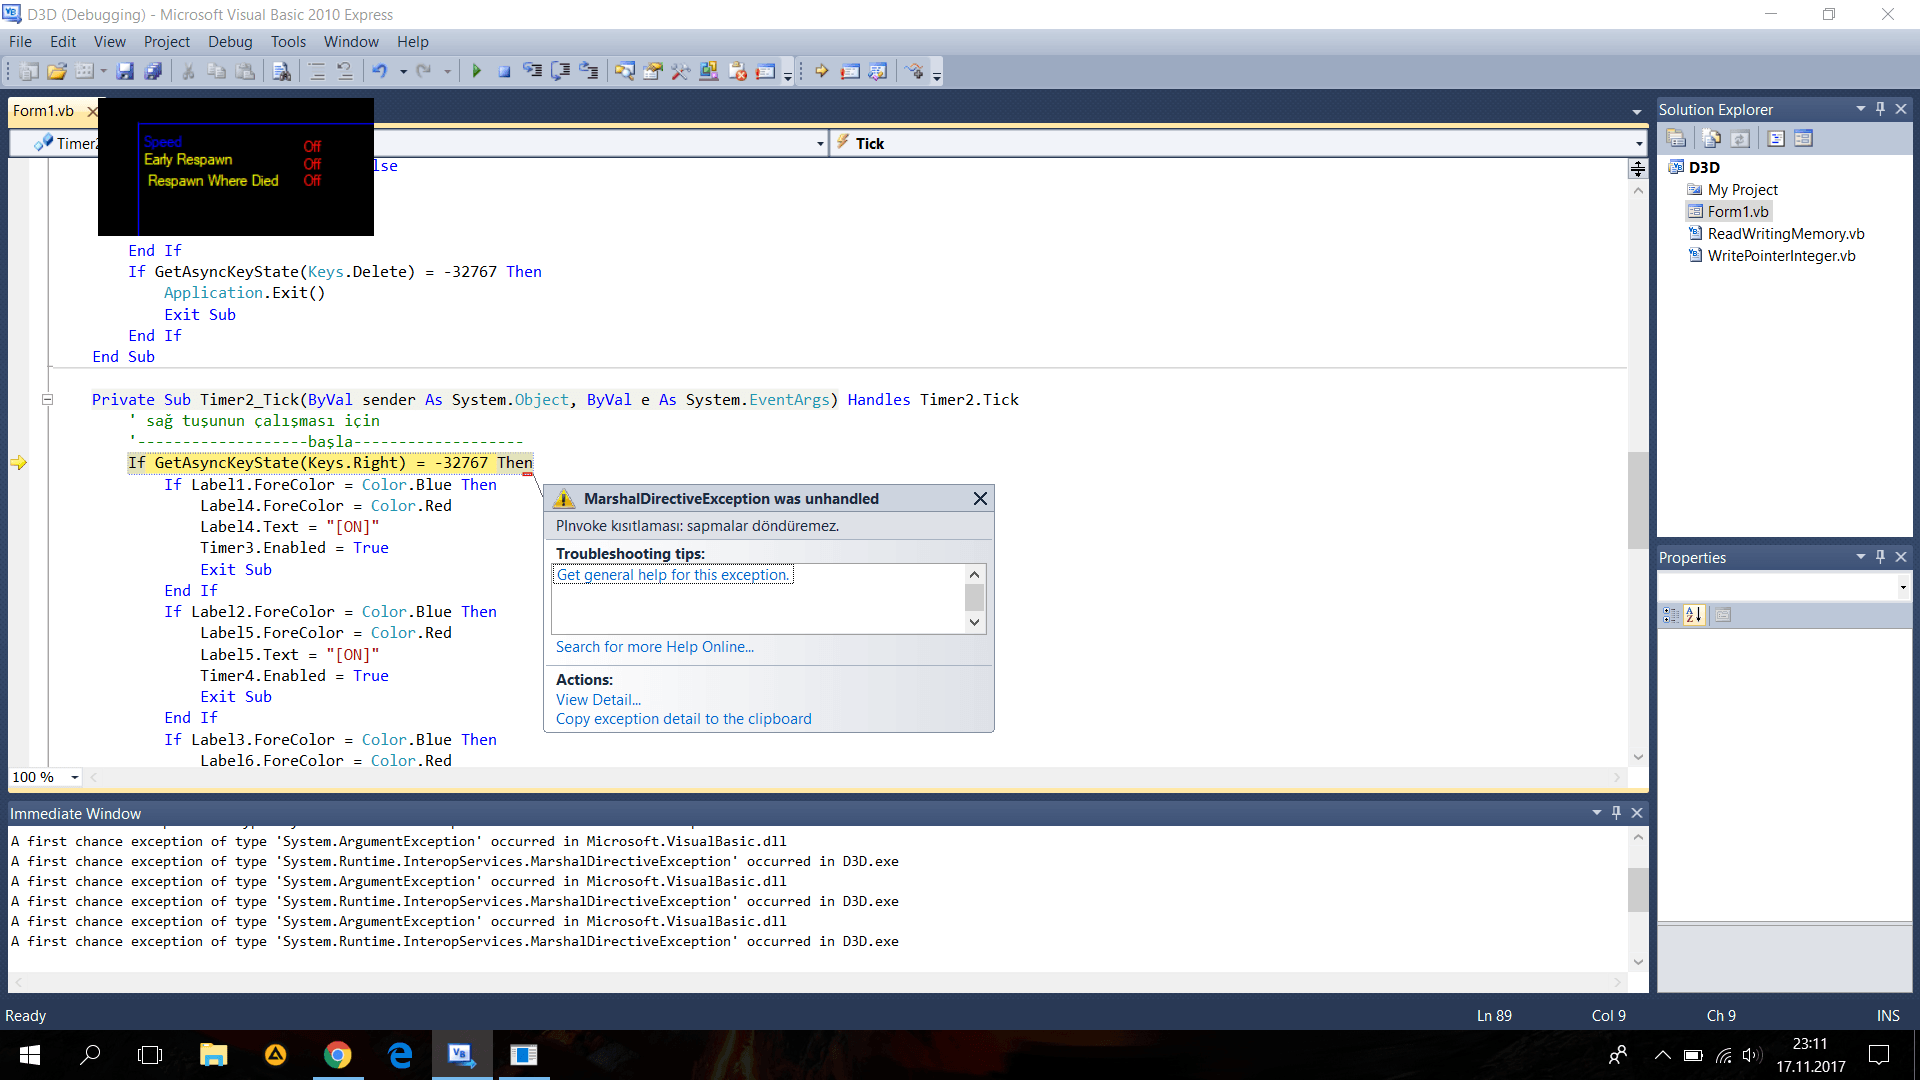Screen dimensions: 1920x1080
Task: Open the Edit menu
Action: point(63,42)
